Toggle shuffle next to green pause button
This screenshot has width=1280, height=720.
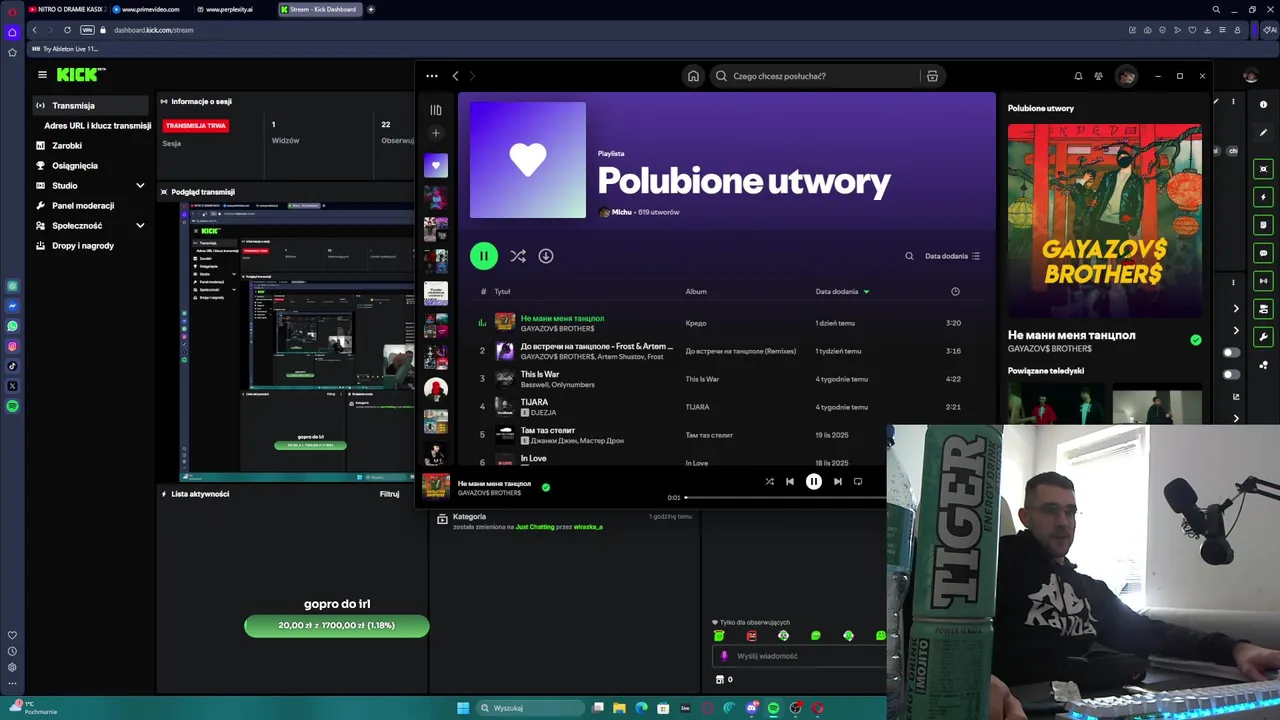(x=518, y=256)
